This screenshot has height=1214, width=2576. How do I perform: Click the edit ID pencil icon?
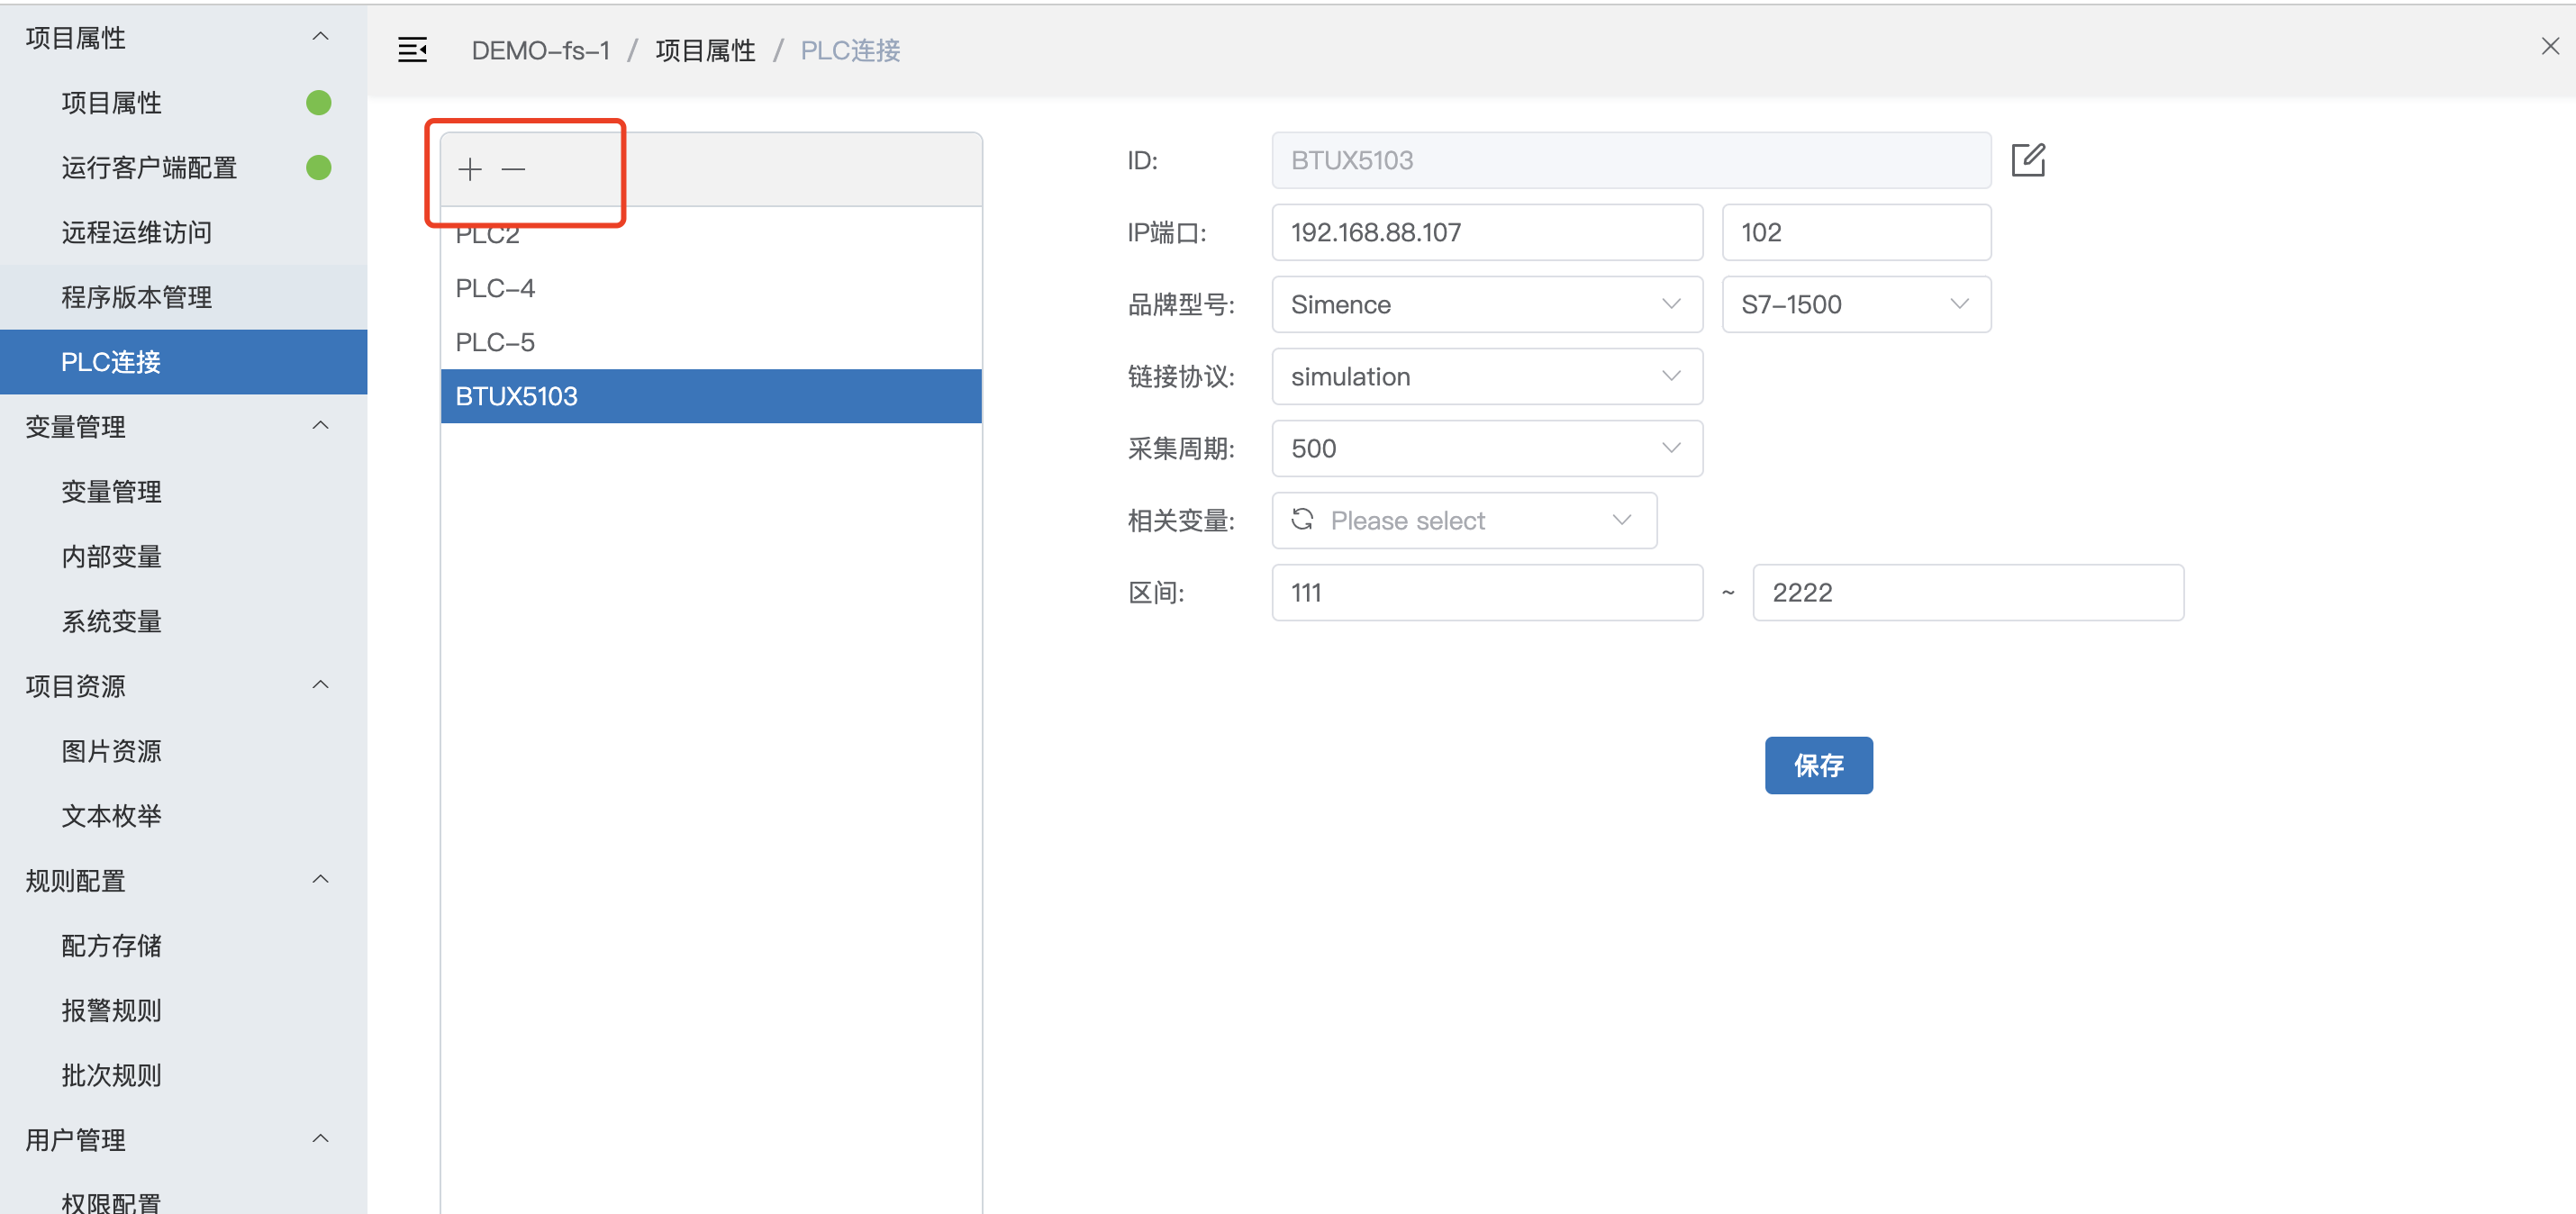[2027, 160]
